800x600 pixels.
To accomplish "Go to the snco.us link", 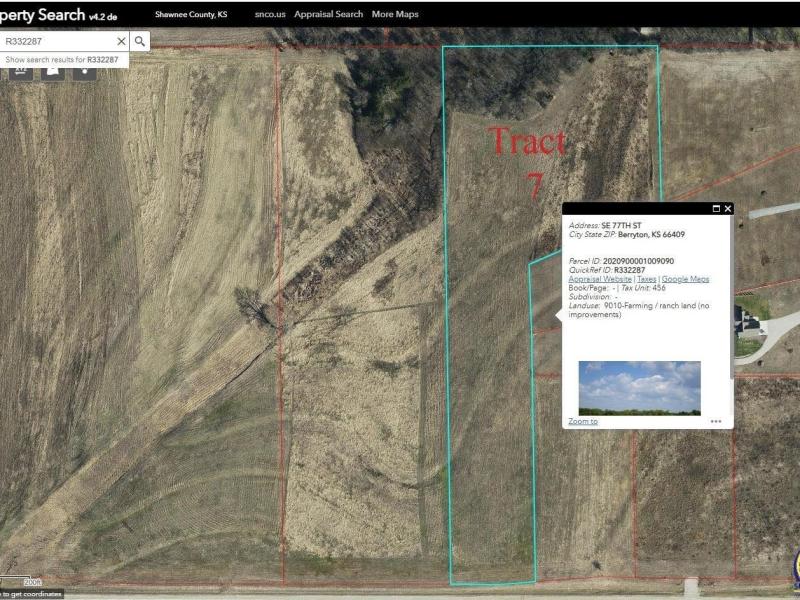I will (268, 15).
